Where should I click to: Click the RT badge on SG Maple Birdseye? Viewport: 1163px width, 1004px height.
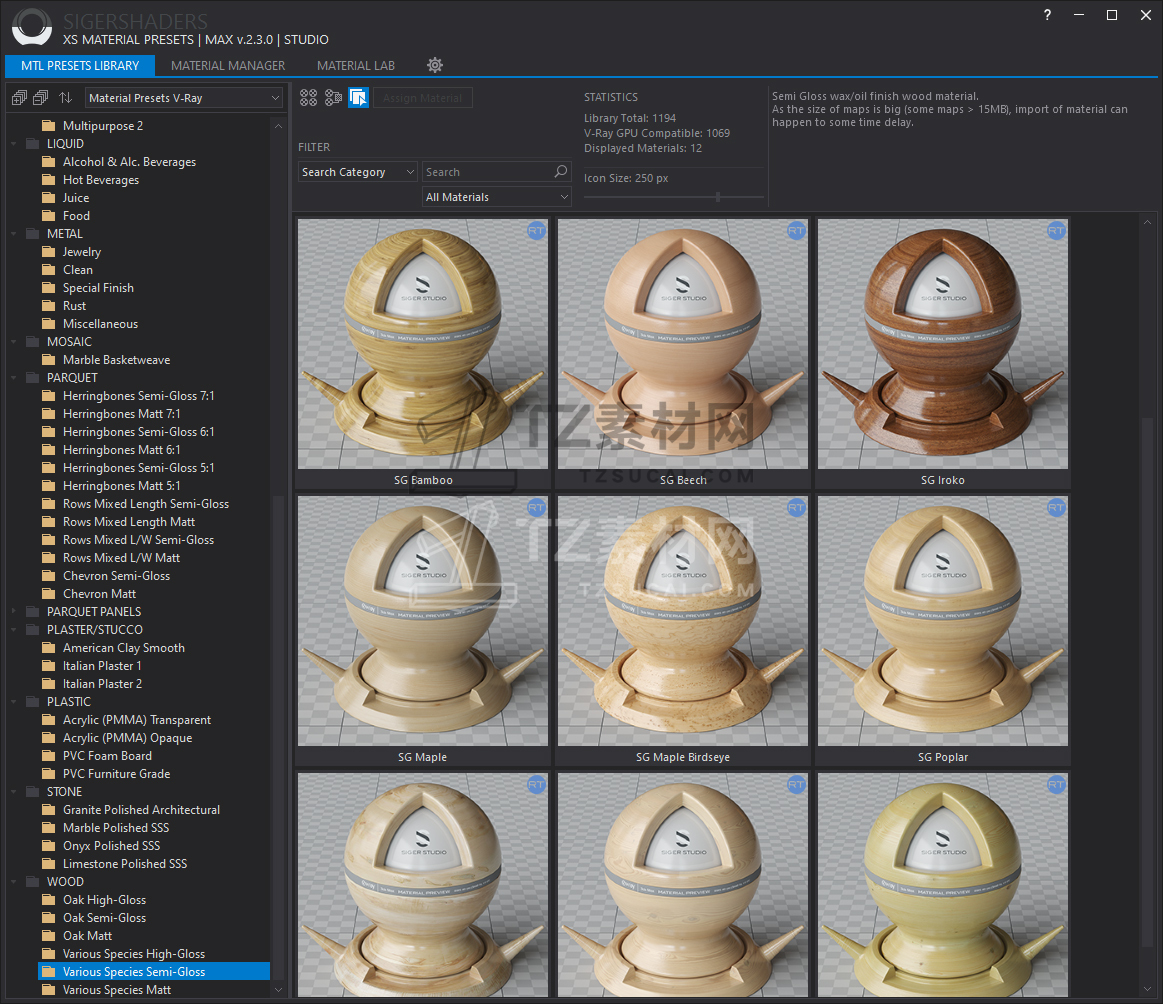click(x=796, y=507)
